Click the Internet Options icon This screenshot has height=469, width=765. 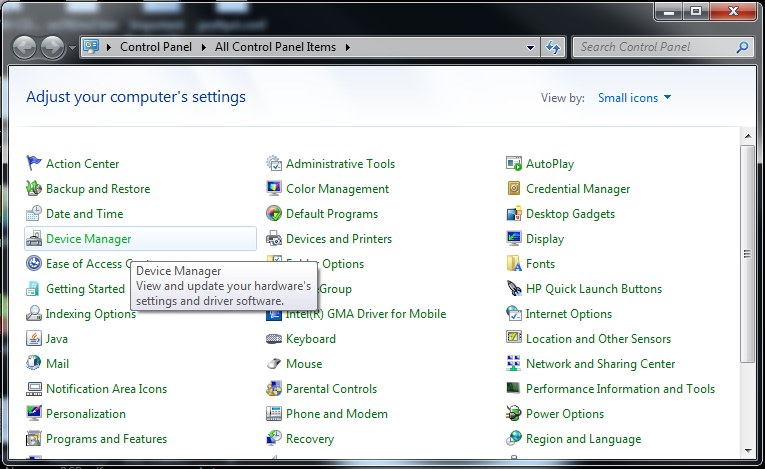click(514, 313)
